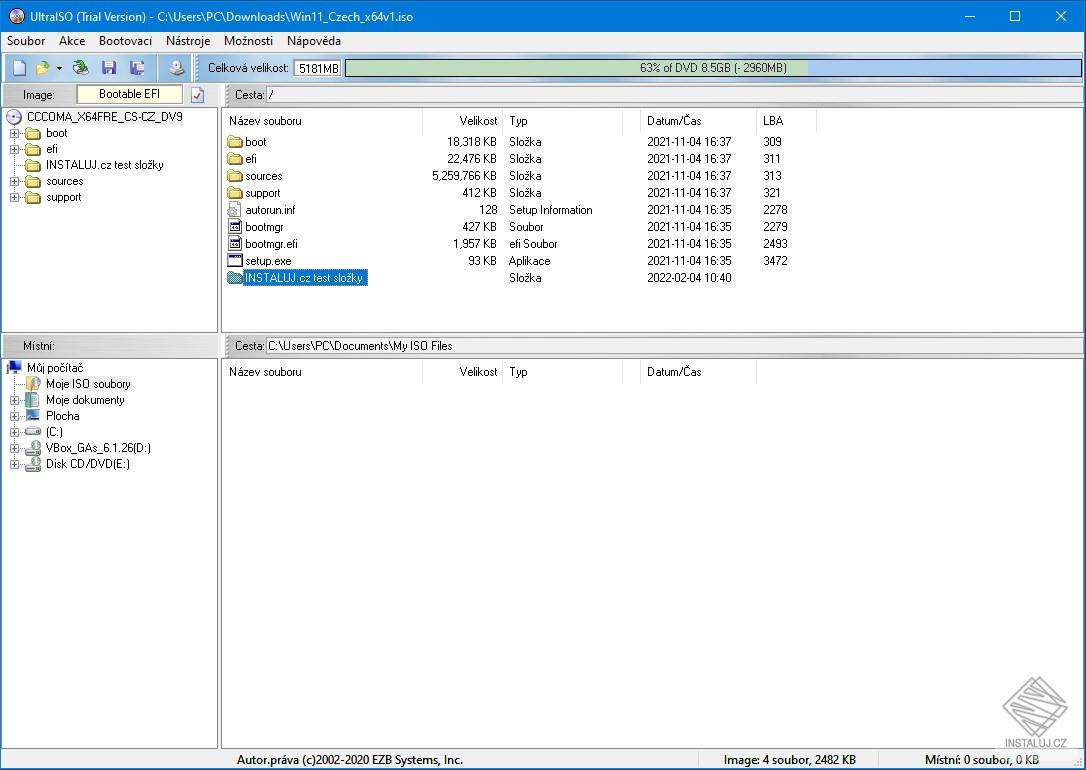Click the local Cesta path field
The width and height of the screenshot is (1086, 770).
[x=674, y=346]
